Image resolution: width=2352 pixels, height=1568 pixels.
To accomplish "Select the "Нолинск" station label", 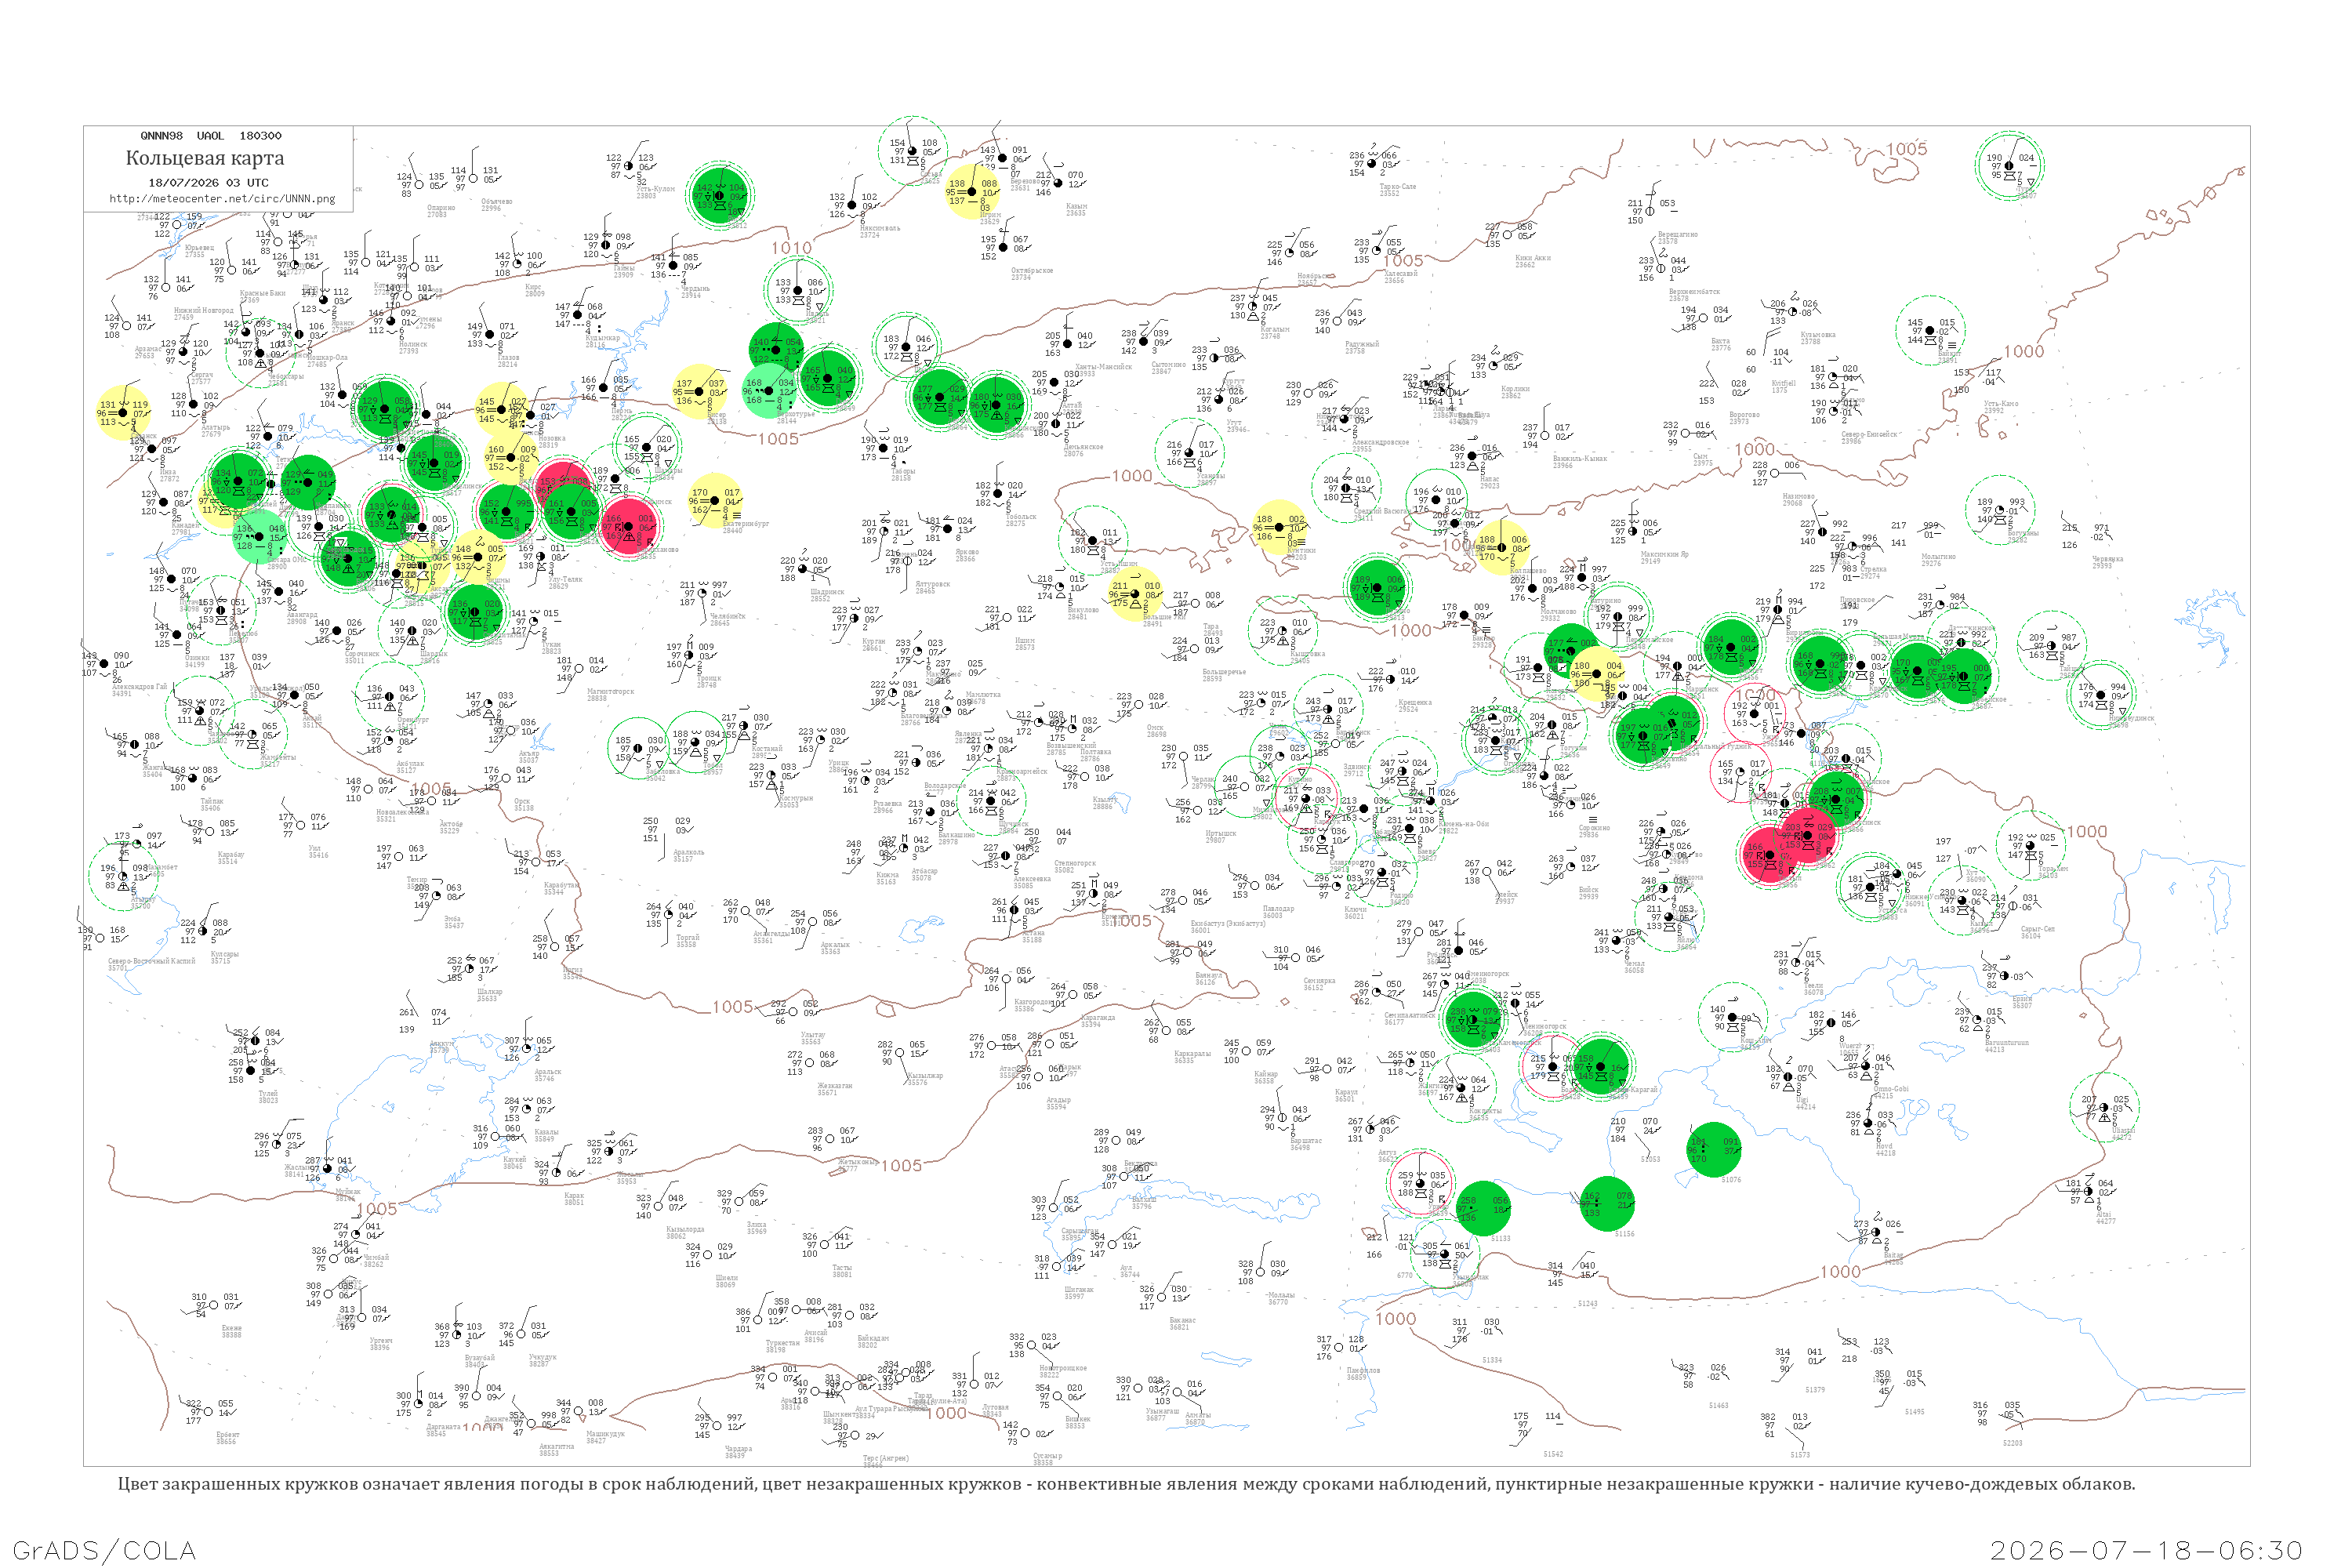I will 413,344.
